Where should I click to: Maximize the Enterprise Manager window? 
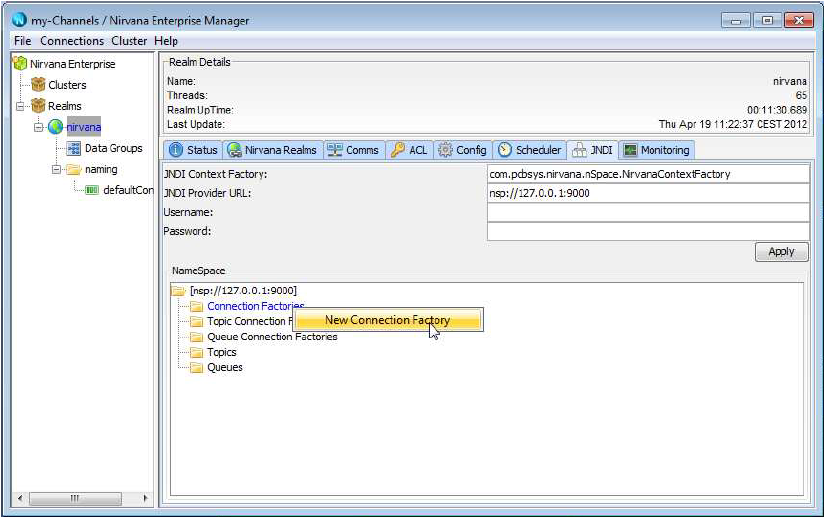(767, 20)
